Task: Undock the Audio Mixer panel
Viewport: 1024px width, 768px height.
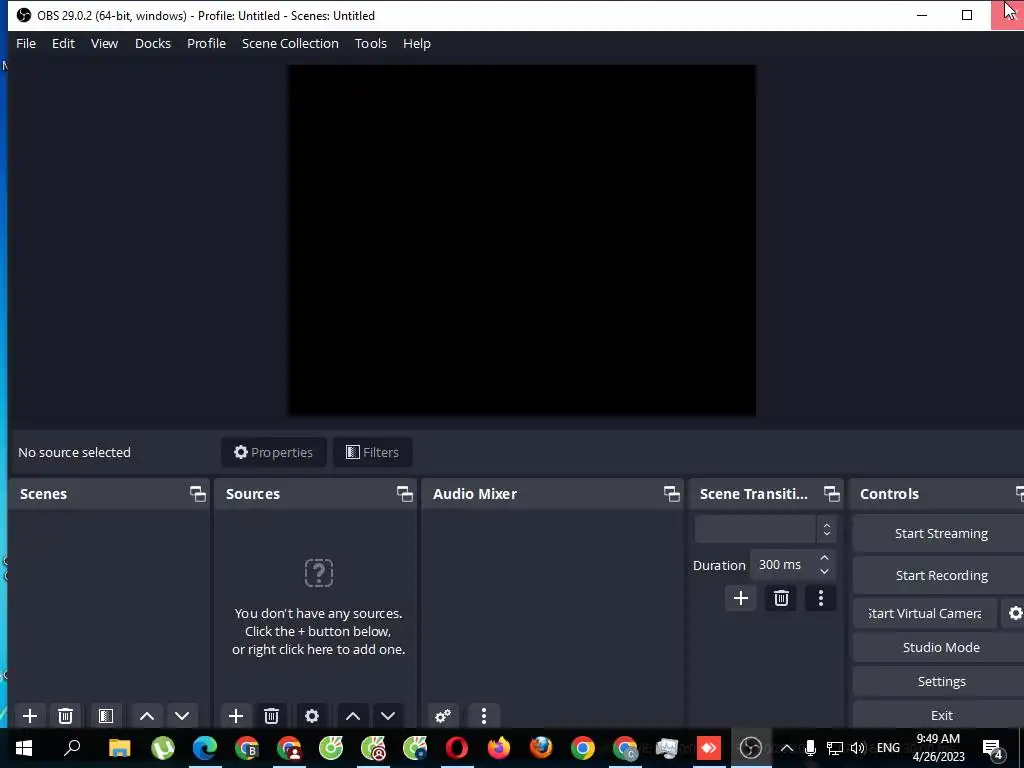Action: coord(672,494)
